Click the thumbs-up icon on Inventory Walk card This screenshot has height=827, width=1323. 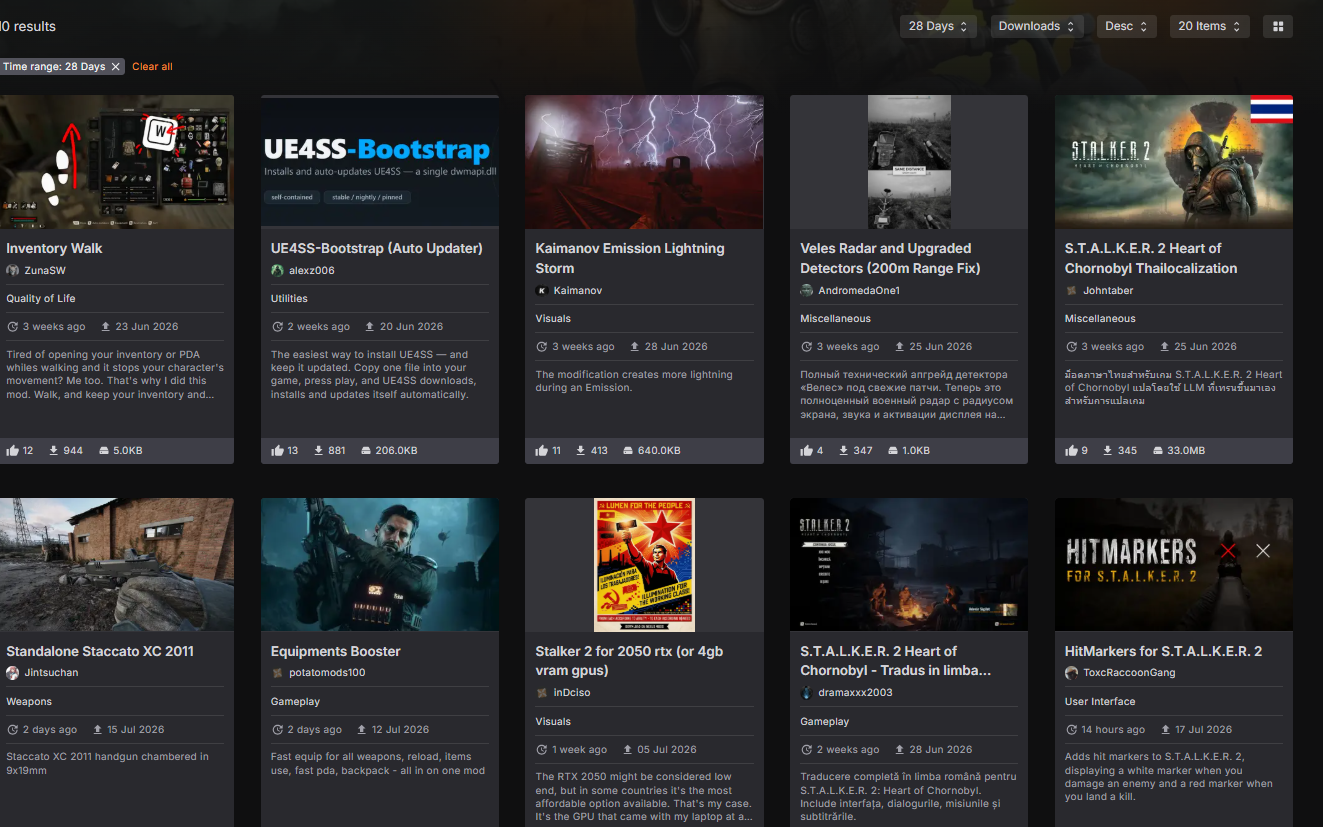coord(12,451)
